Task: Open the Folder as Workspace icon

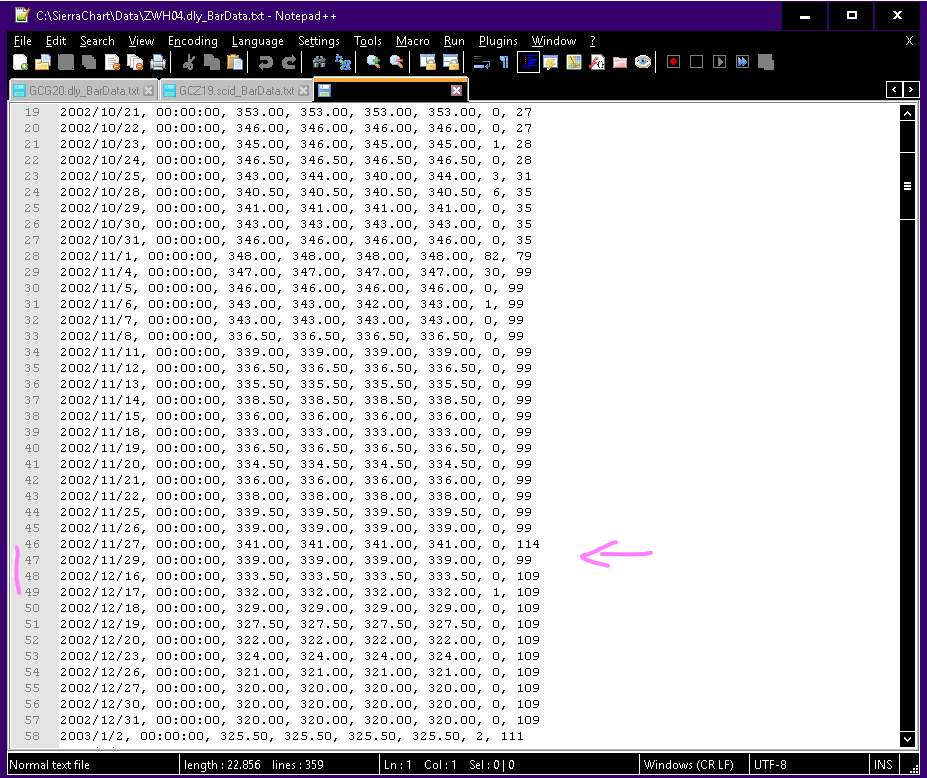Action: click(x=620, y=62)
